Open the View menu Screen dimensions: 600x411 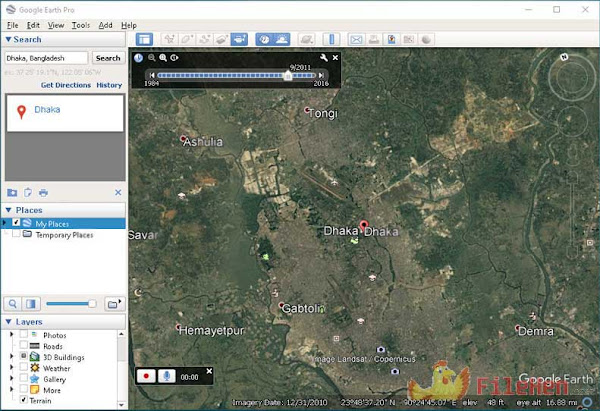56,25
